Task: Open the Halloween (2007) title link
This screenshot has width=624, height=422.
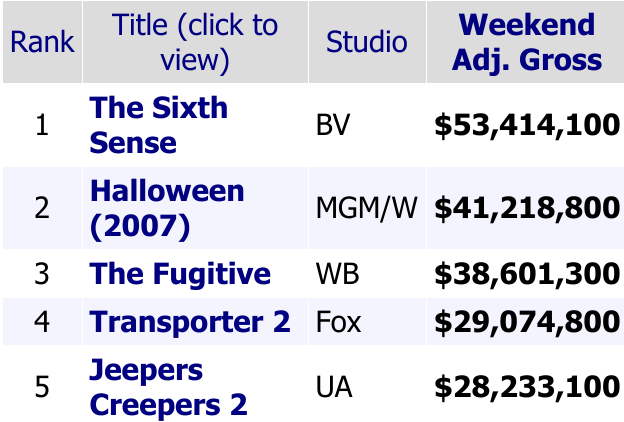Action: point(167,208)
